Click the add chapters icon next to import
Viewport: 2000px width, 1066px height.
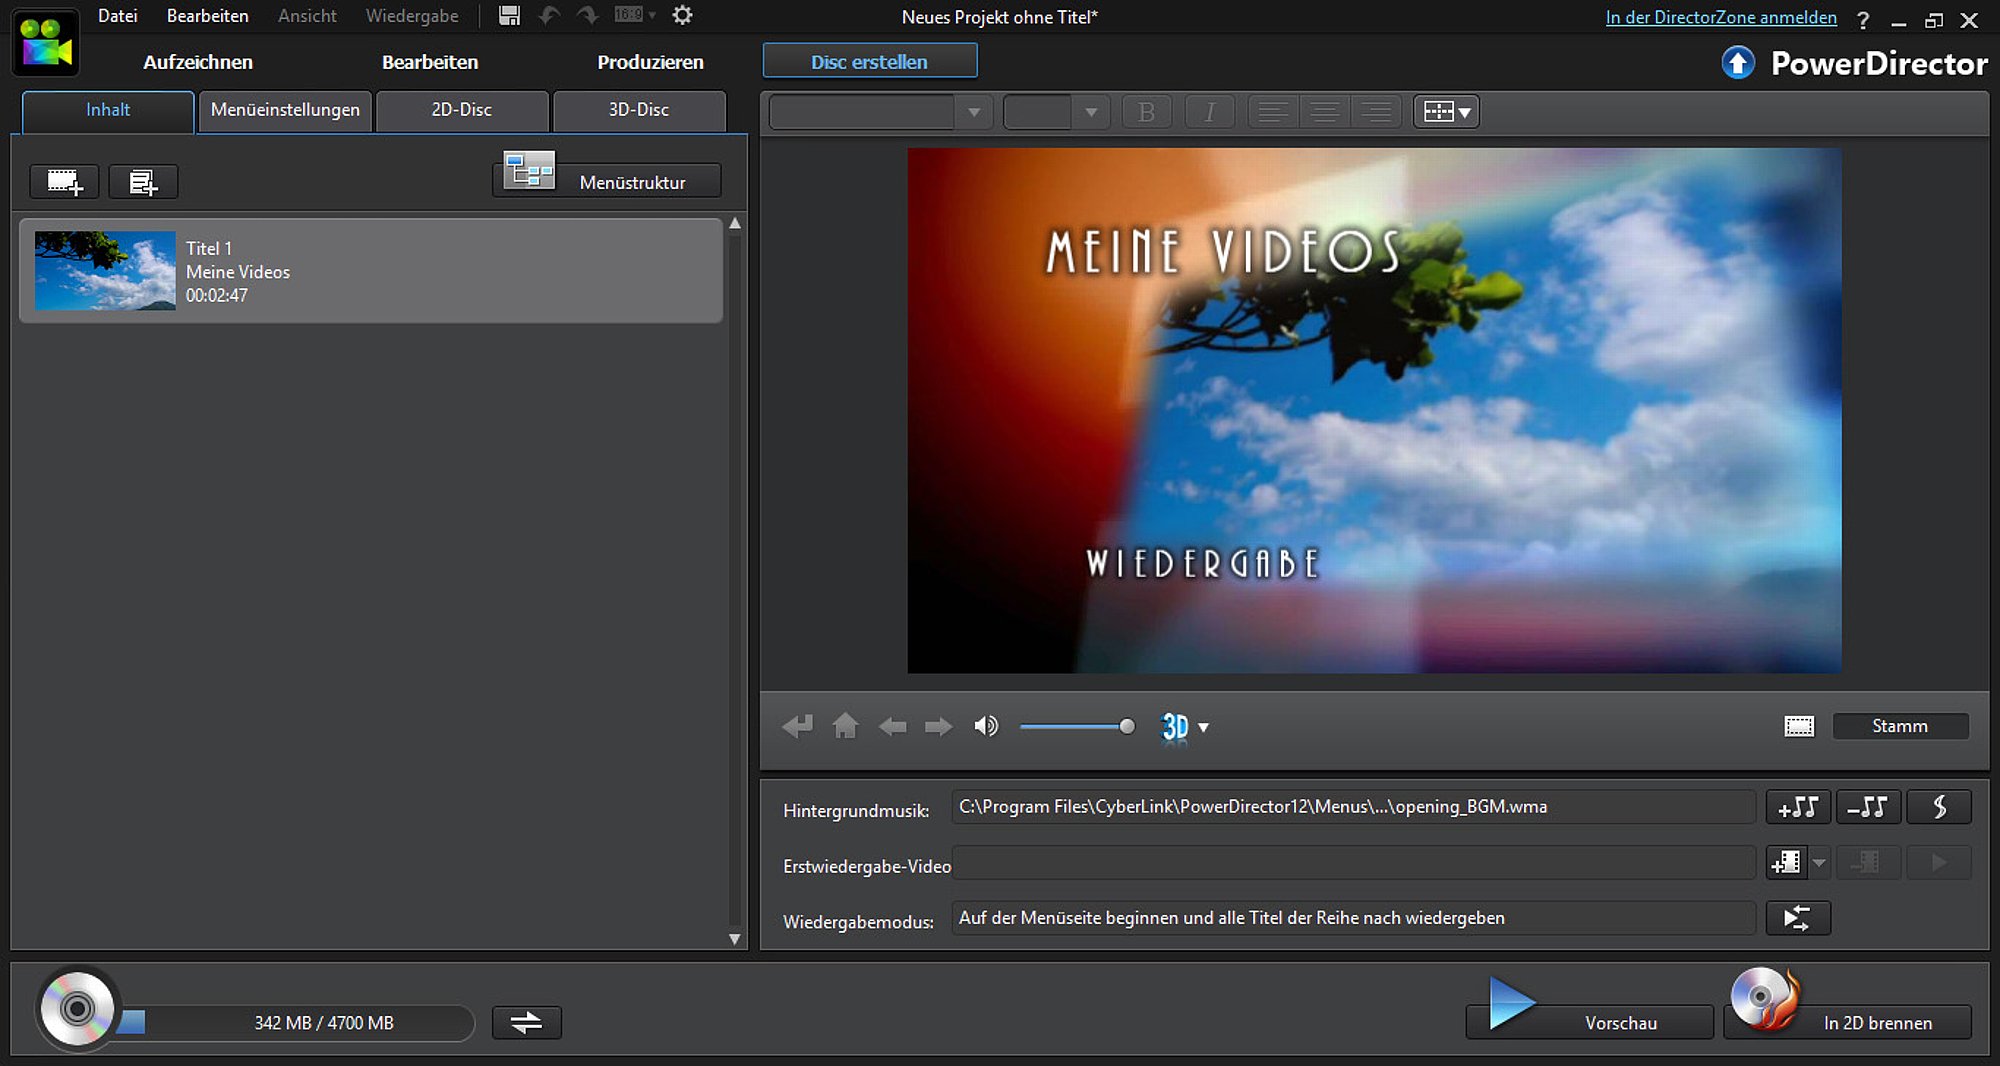click(x=143, y=182)
